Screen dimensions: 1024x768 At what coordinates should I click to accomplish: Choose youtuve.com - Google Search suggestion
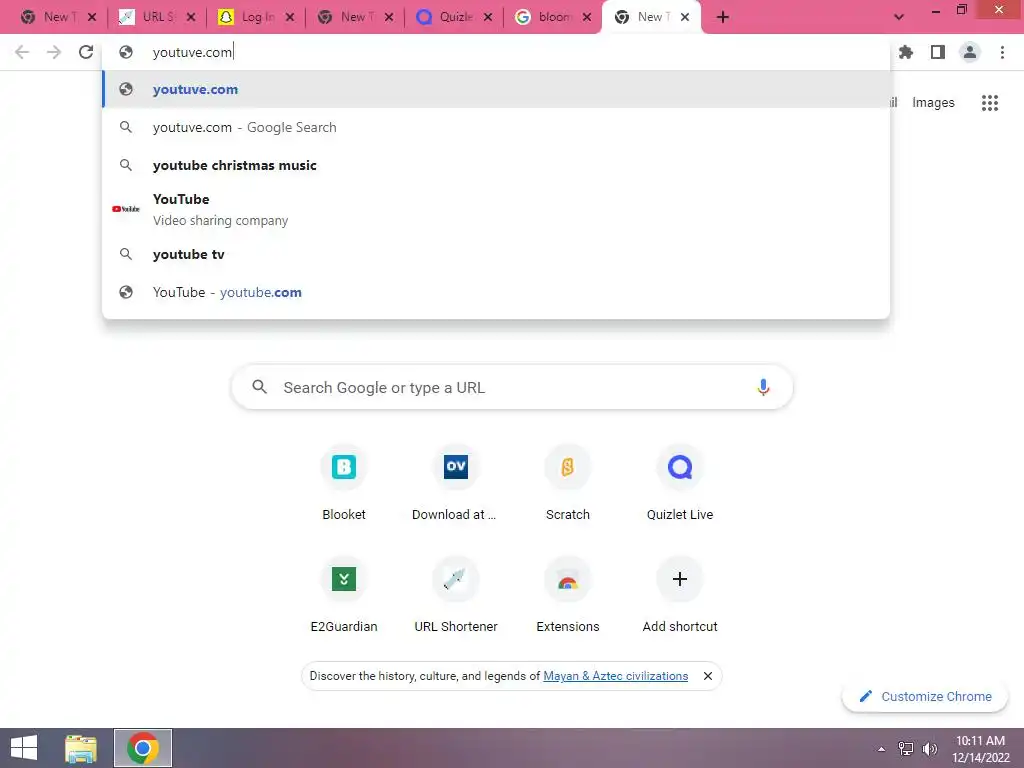[x=496, y=127]
